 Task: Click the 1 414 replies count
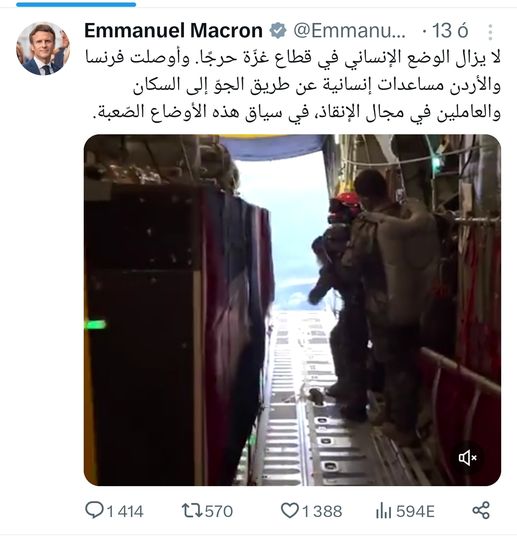[x=125, y=511]
